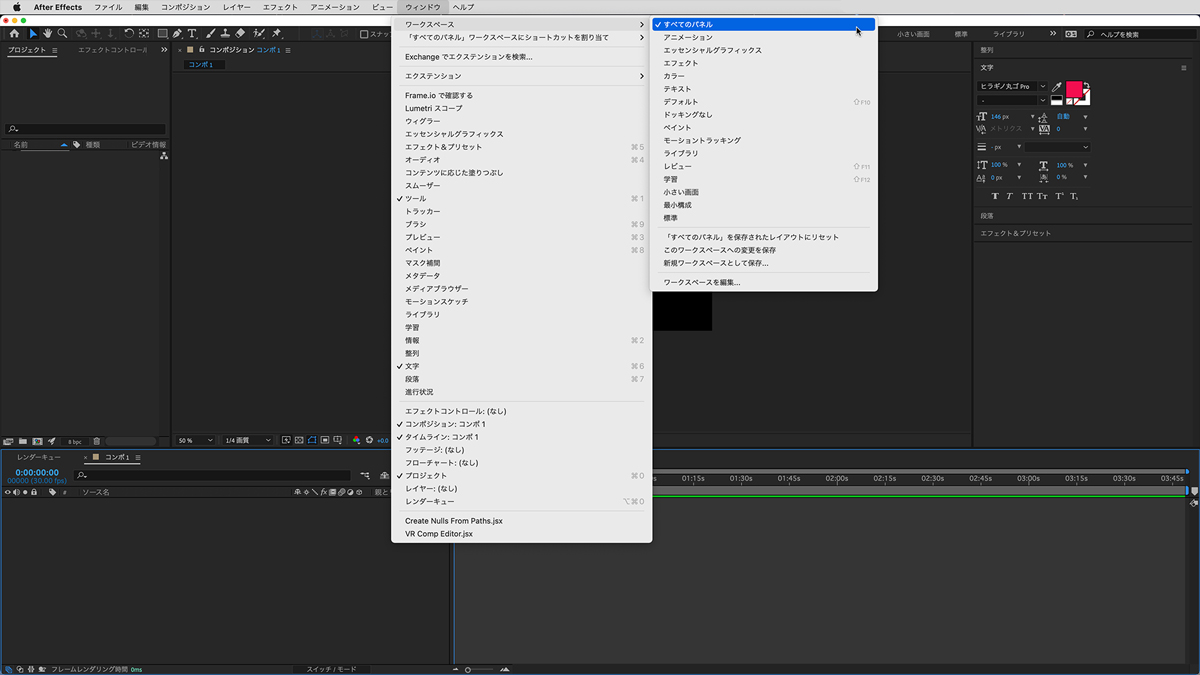
Task: Click the red fill color swatch
Action: tap(1074, 89)
